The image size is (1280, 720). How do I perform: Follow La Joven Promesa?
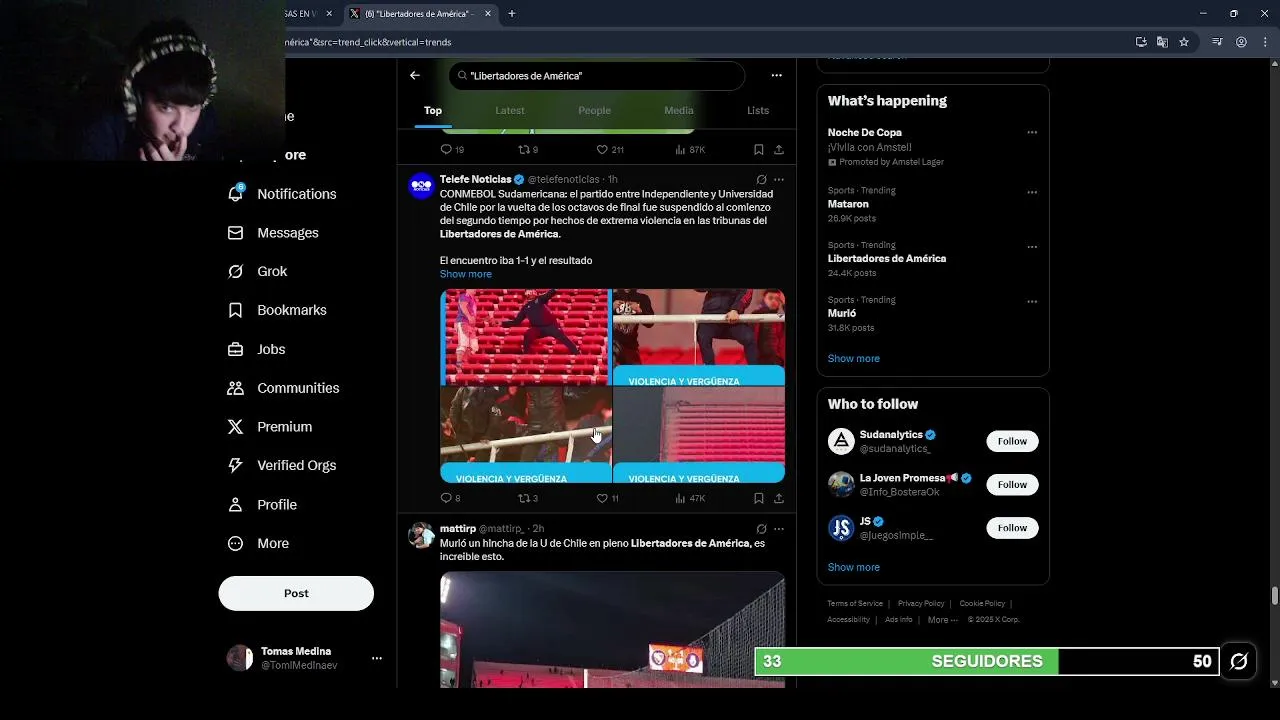[x=1012, y=485]
